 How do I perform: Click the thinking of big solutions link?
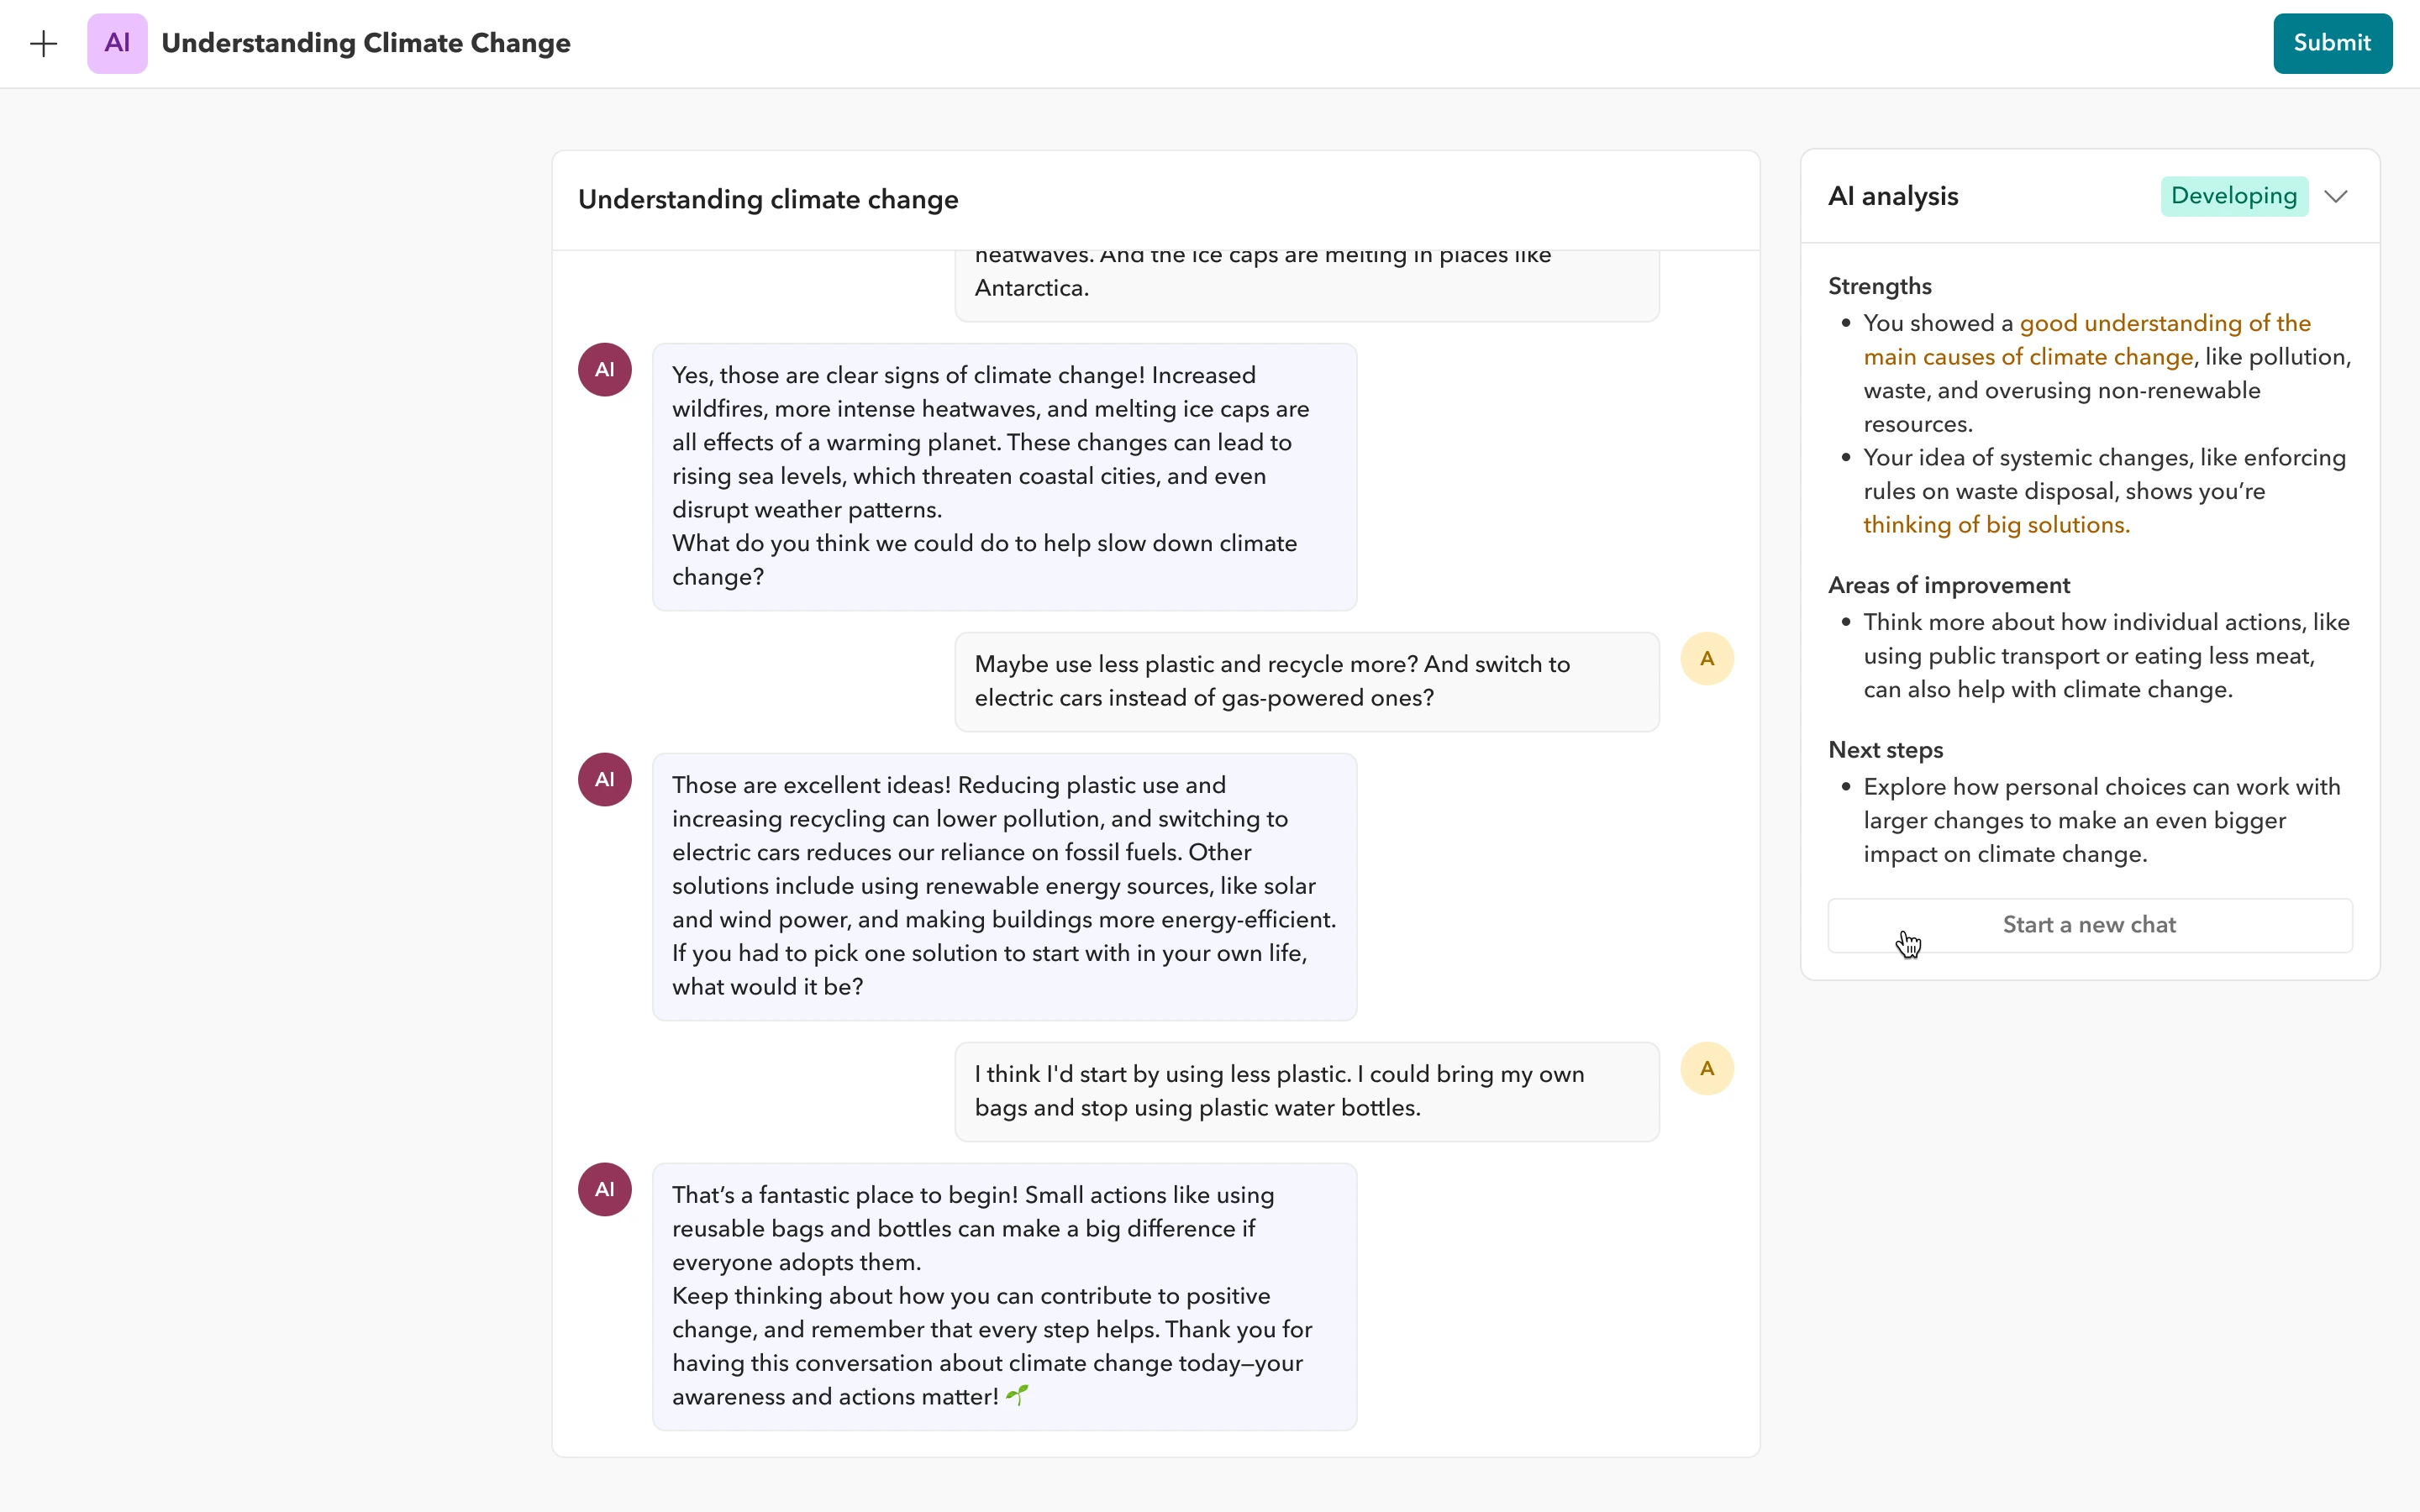coord(1996,524)
